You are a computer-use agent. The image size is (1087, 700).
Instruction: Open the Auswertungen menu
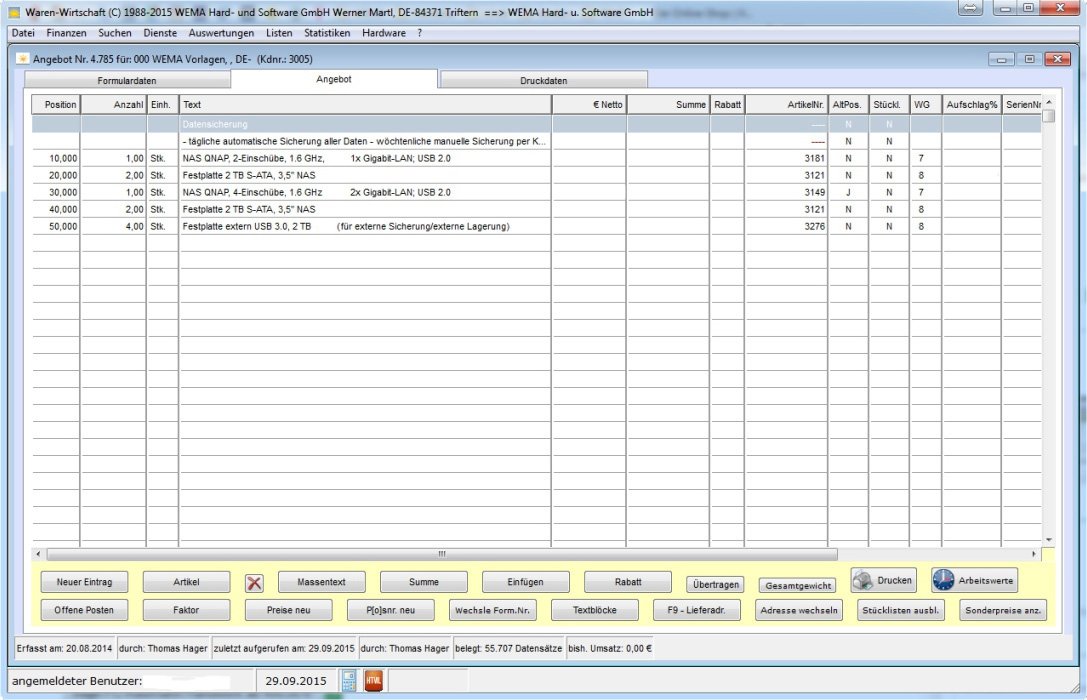(221, 33)
